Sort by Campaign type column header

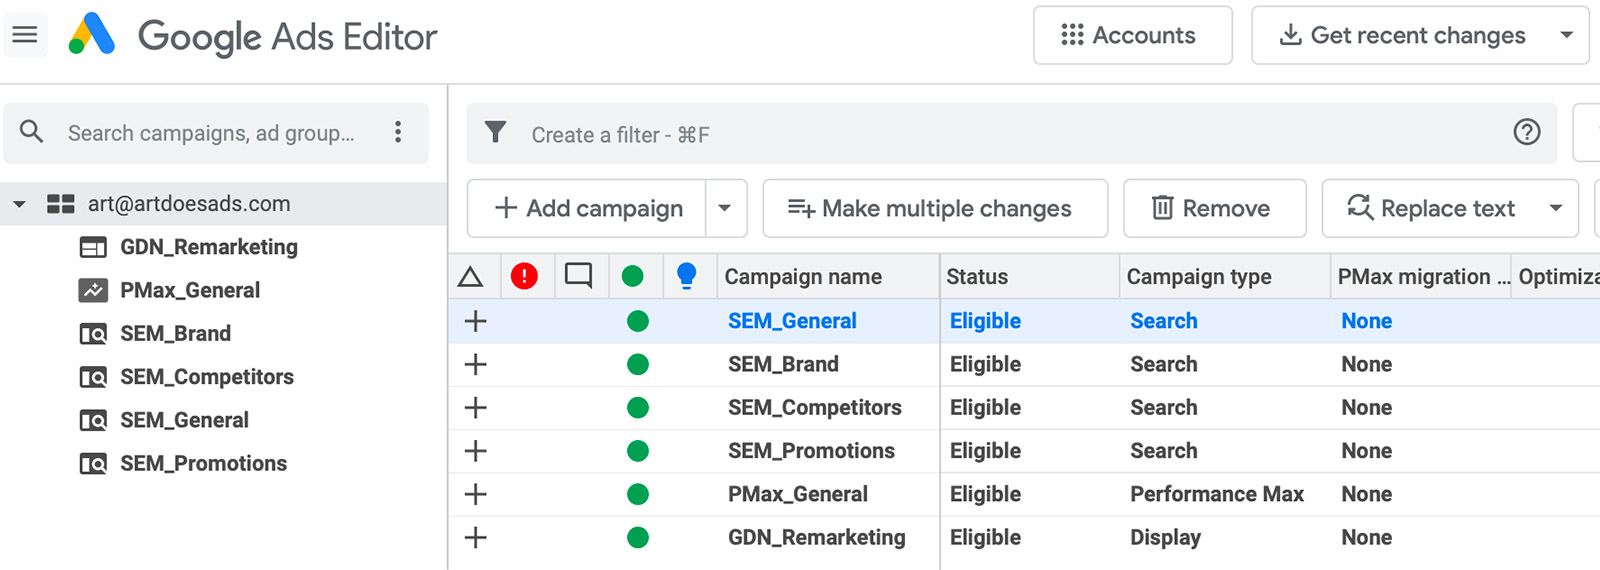[x=1225, y=277]
